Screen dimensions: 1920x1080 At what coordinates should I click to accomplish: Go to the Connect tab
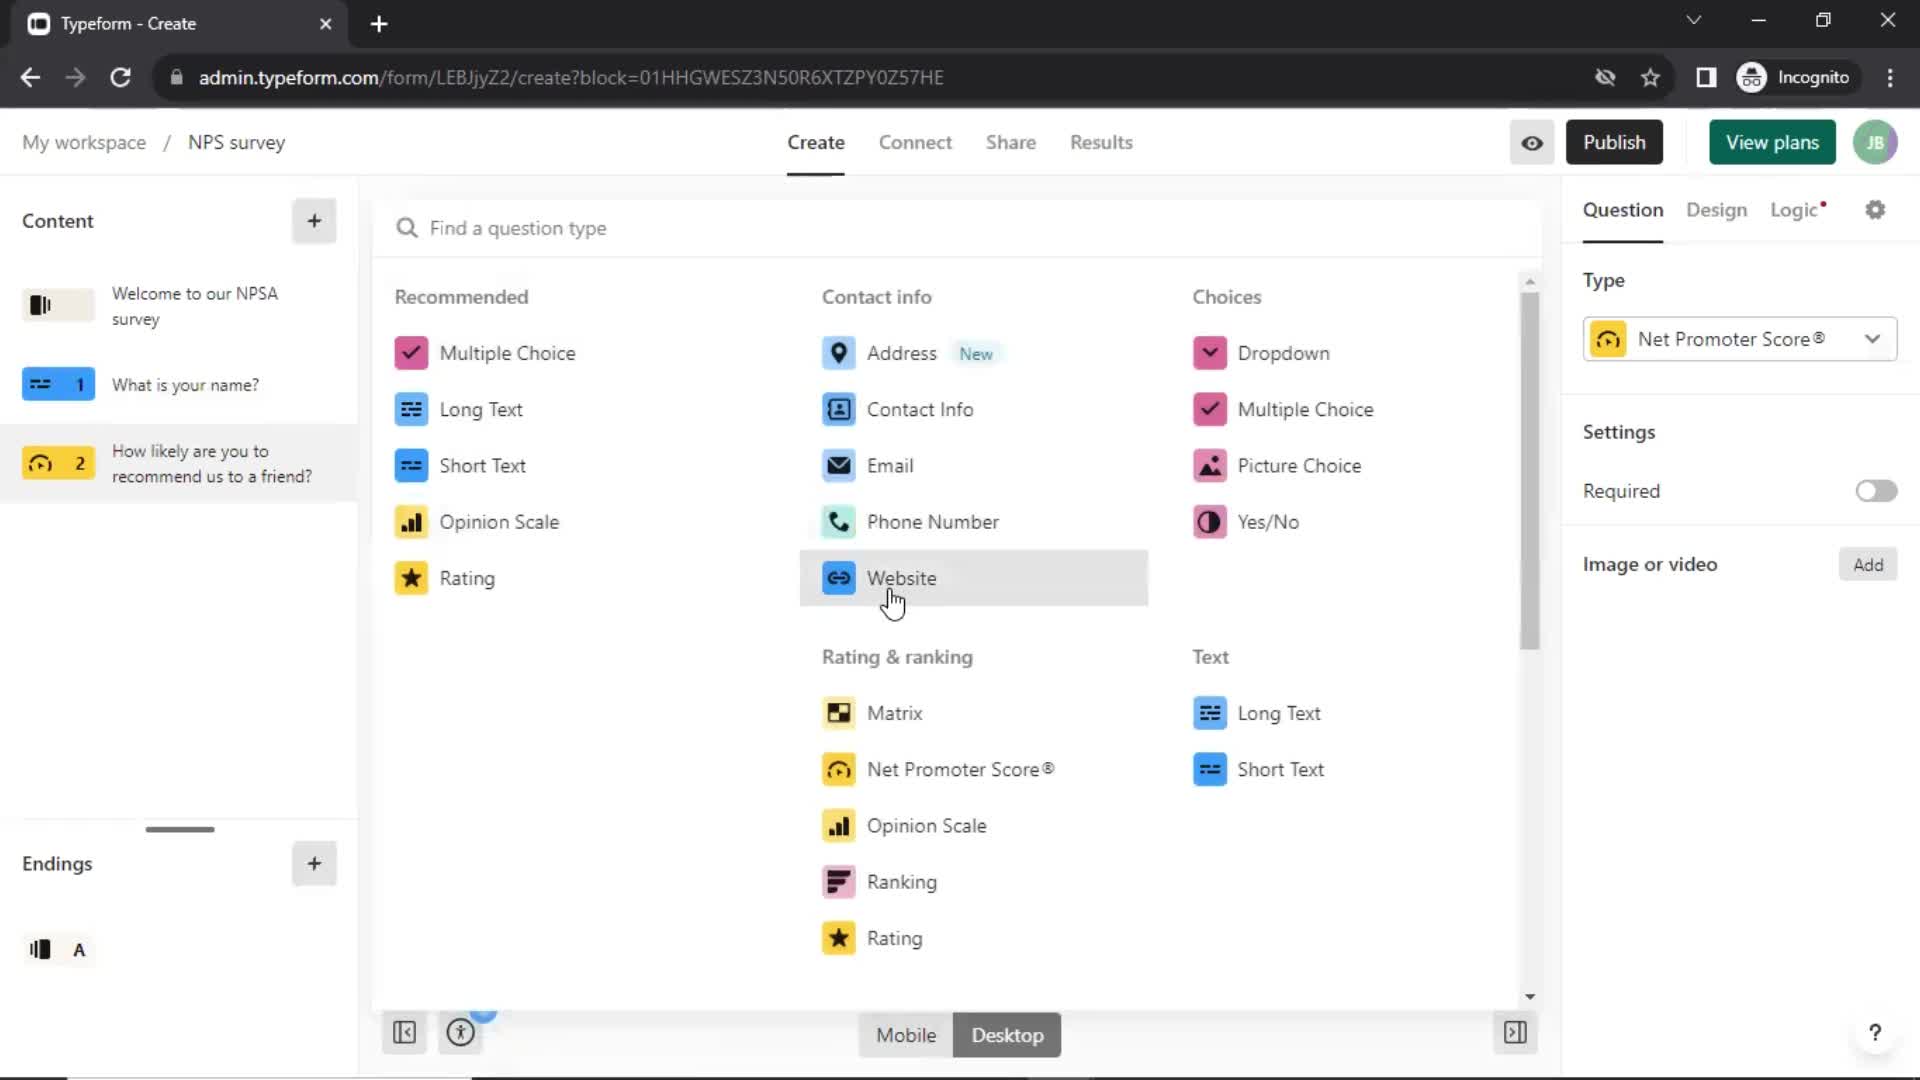(915, 143)
